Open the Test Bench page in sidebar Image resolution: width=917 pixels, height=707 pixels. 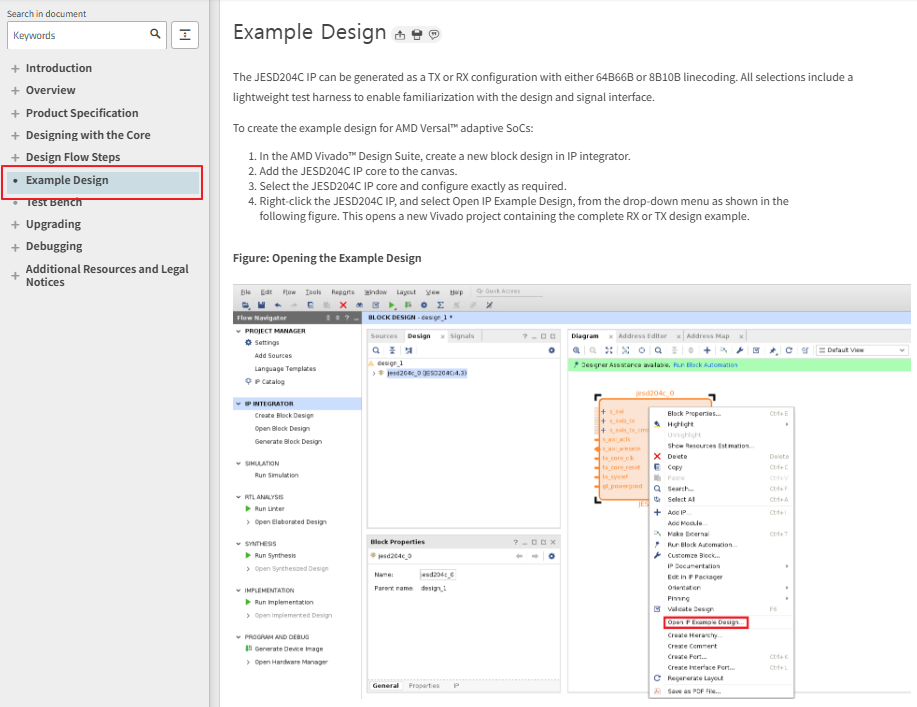point(54,202)
